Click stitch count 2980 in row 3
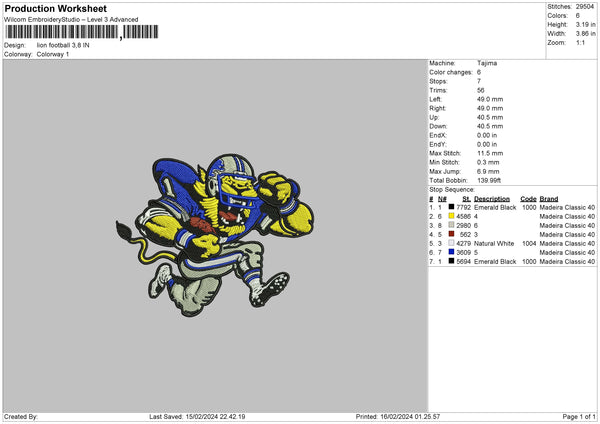 tap(463, 225)
